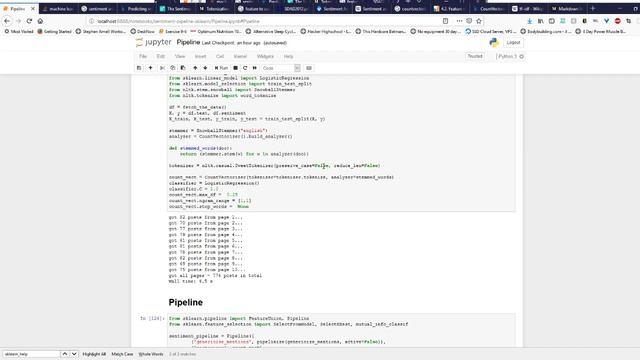Find previous match up arrow
This screenshot has height=360, width=640.
tap(65, 354)
